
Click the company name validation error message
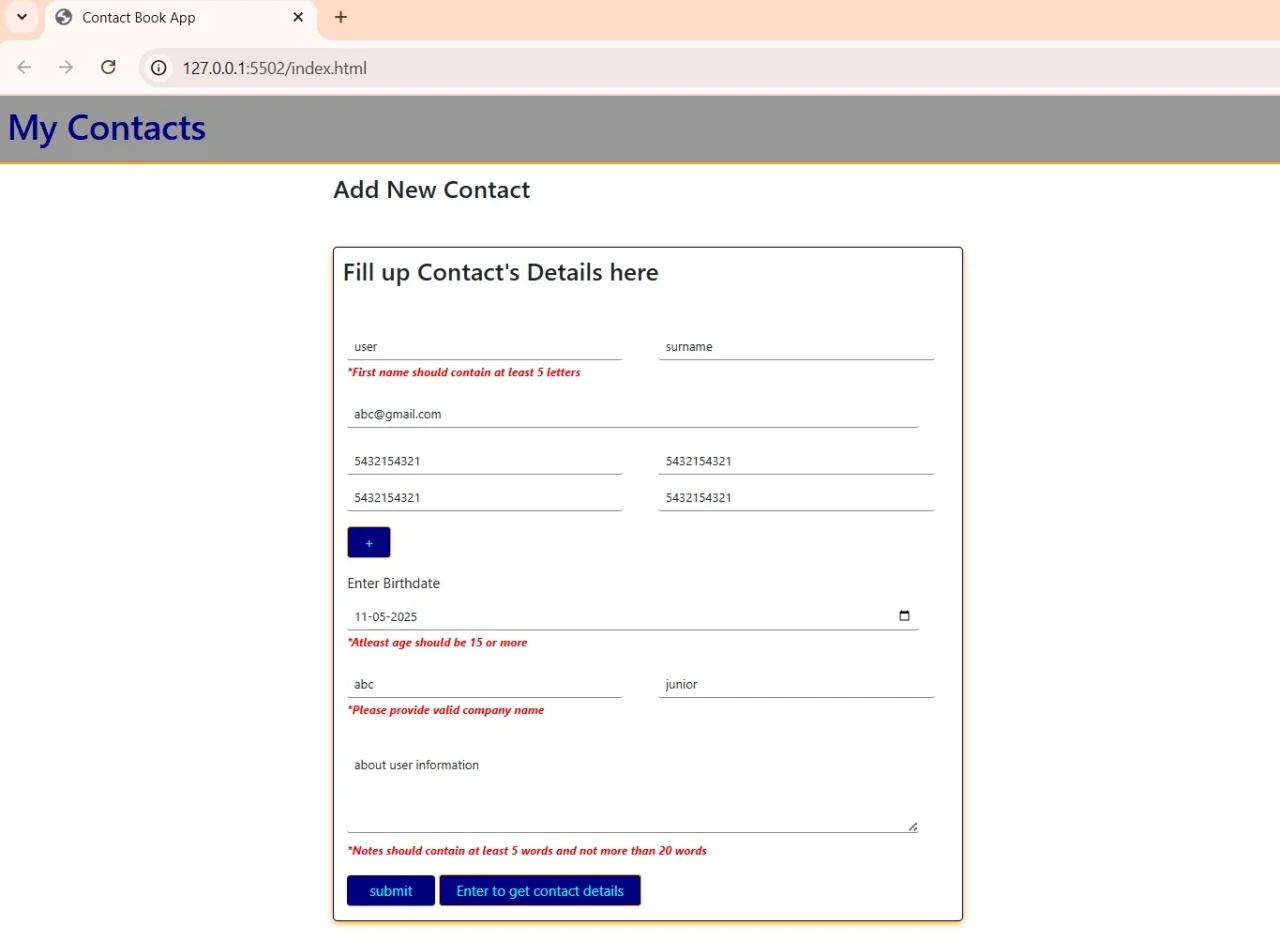pyautogui.click(x=446, y=710)
